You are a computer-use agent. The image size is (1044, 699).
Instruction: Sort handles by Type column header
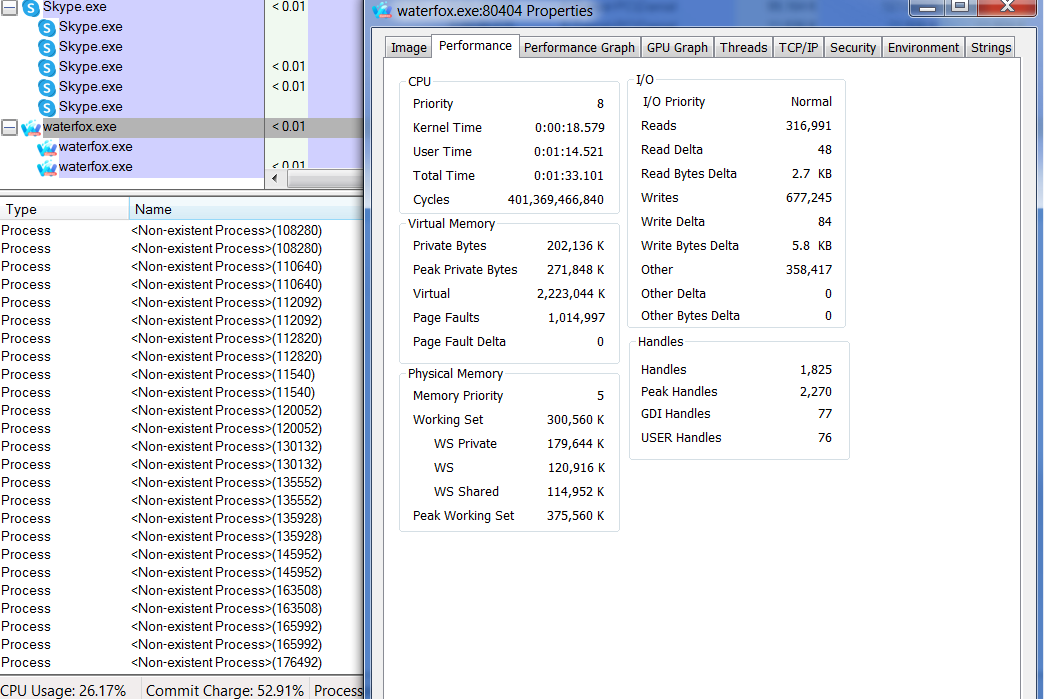64,209
